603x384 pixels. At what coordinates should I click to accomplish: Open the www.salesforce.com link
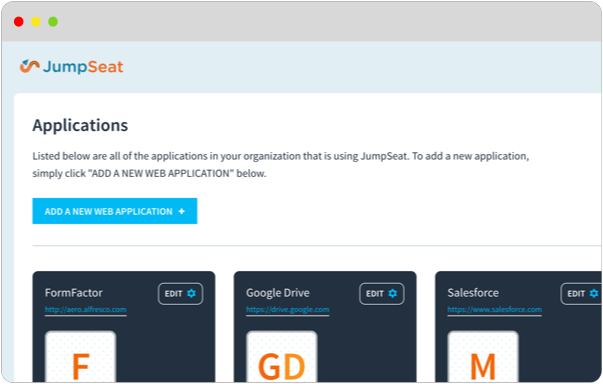point(495,310)
